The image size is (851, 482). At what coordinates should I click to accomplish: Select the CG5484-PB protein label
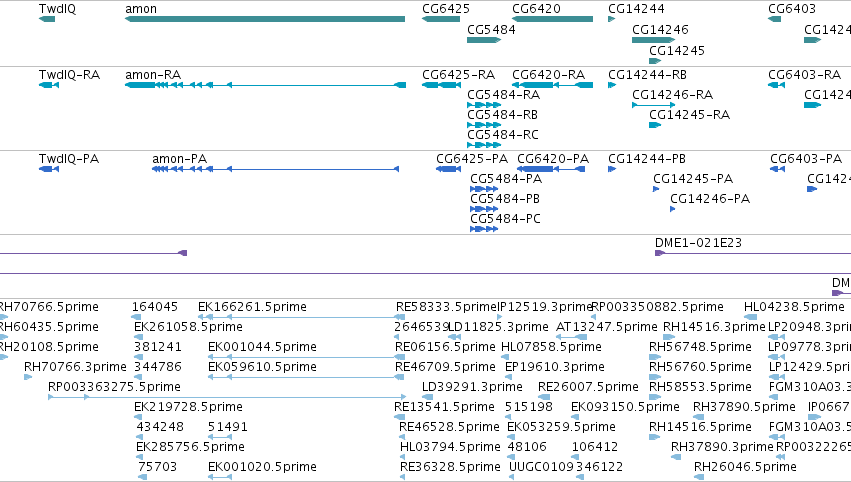coord(505,199)
